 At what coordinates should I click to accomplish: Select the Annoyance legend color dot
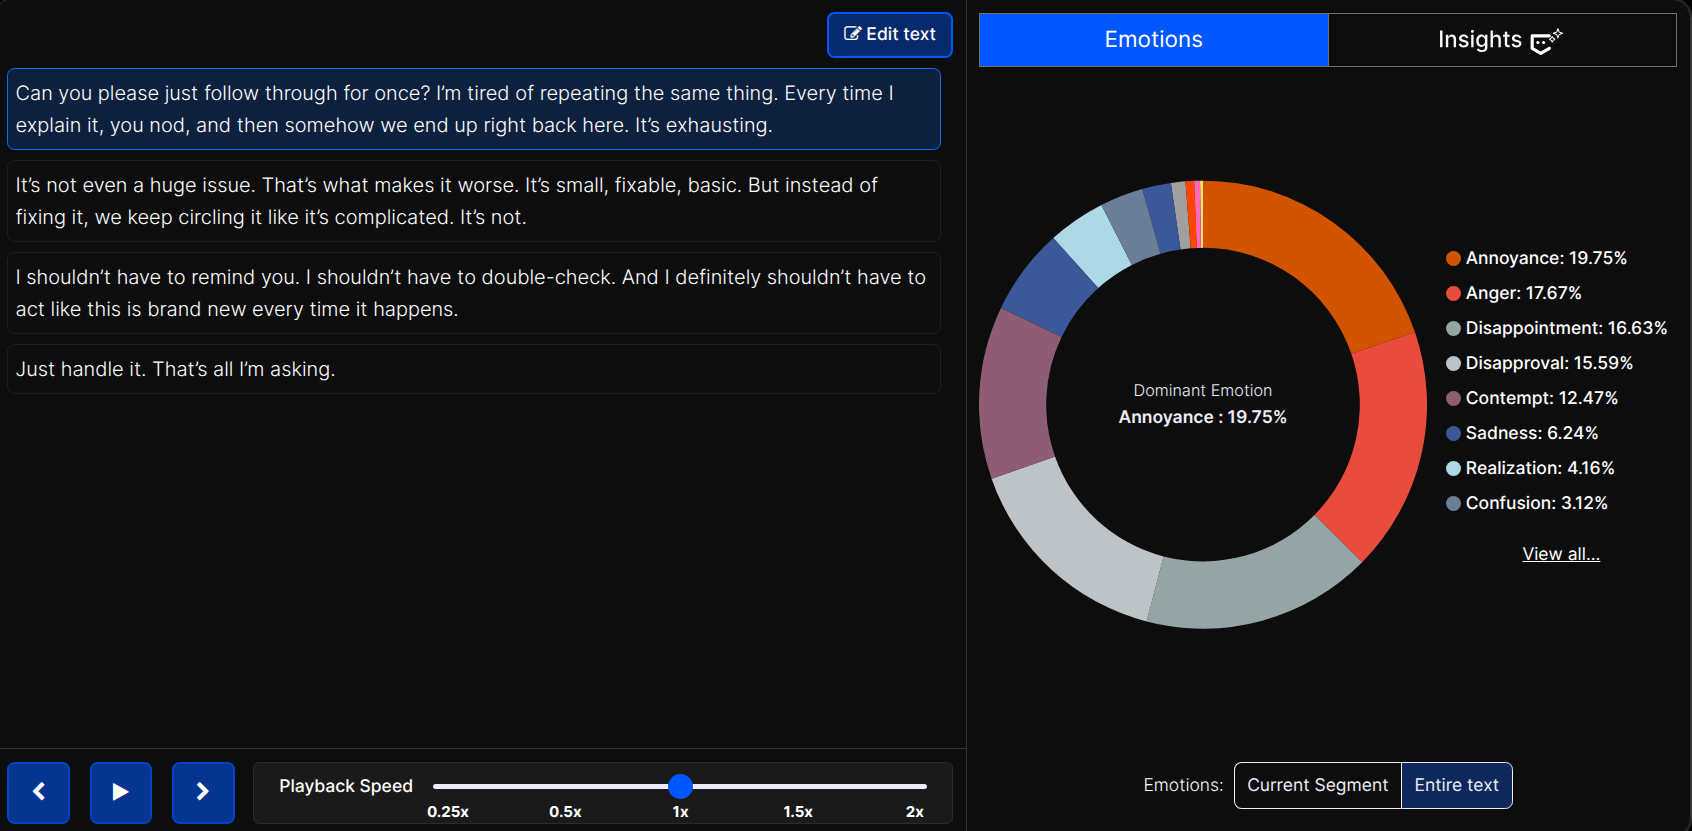[1453, 259]
